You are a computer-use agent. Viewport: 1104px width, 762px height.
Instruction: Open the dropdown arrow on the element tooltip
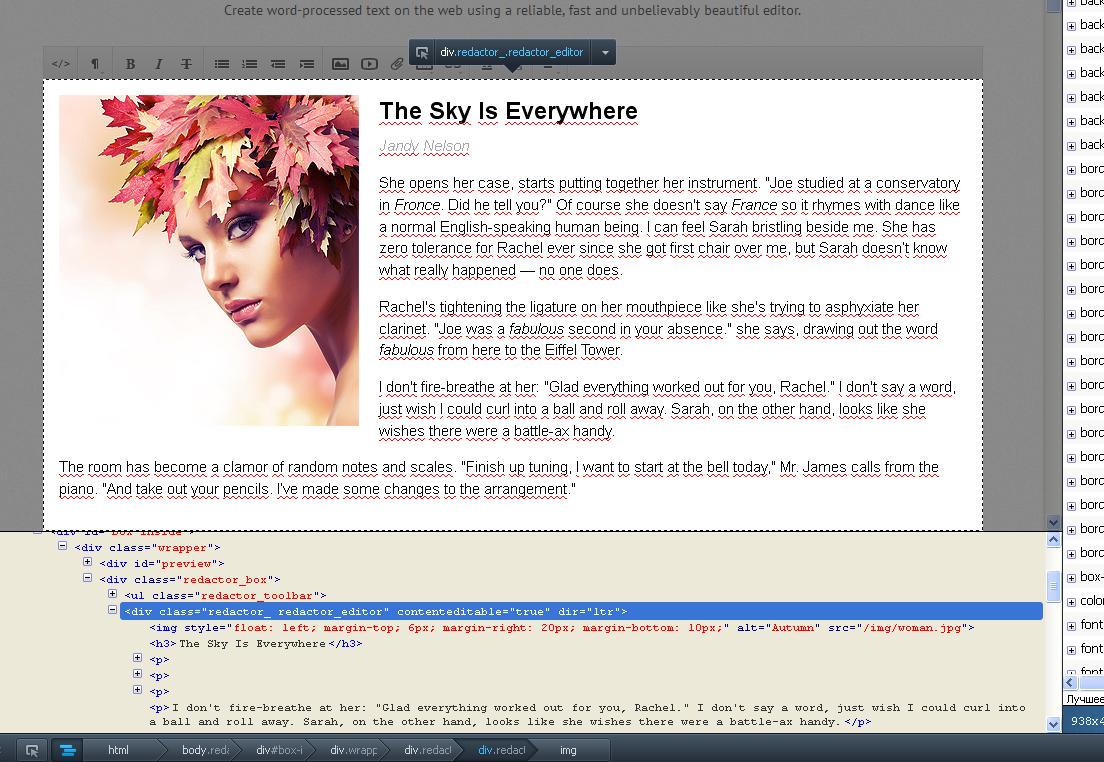click(x=604, y=52)
